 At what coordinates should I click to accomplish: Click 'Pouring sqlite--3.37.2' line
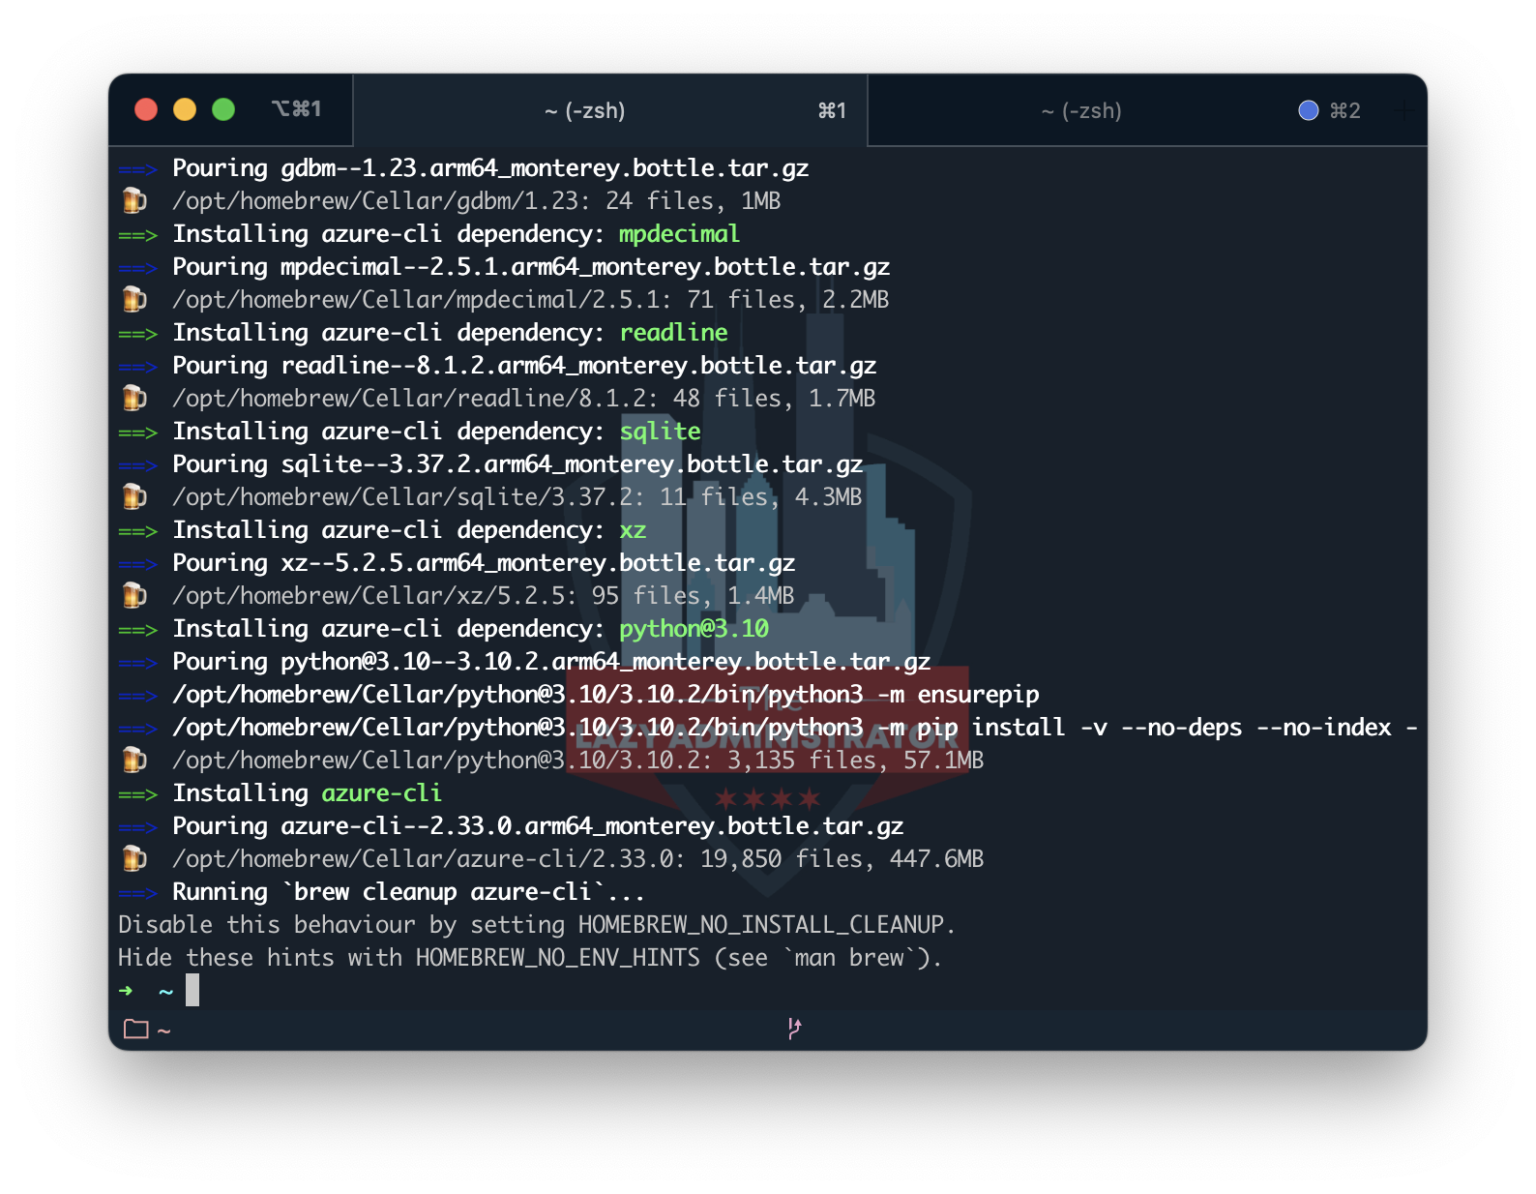(517, 464)
